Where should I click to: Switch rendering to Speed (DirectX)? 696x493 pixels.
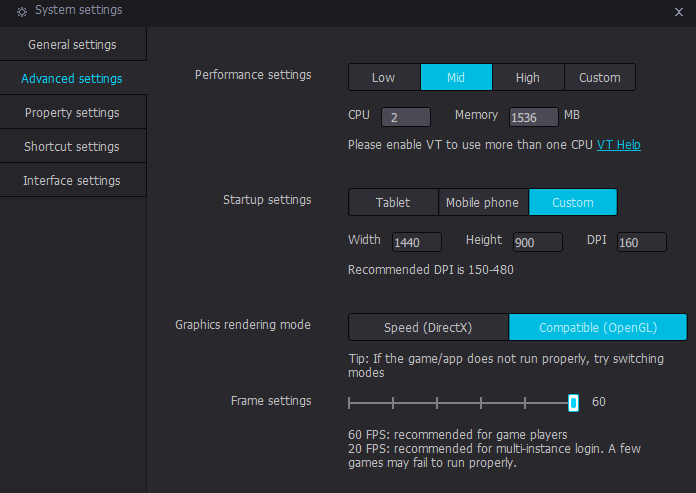coord(428,328)
